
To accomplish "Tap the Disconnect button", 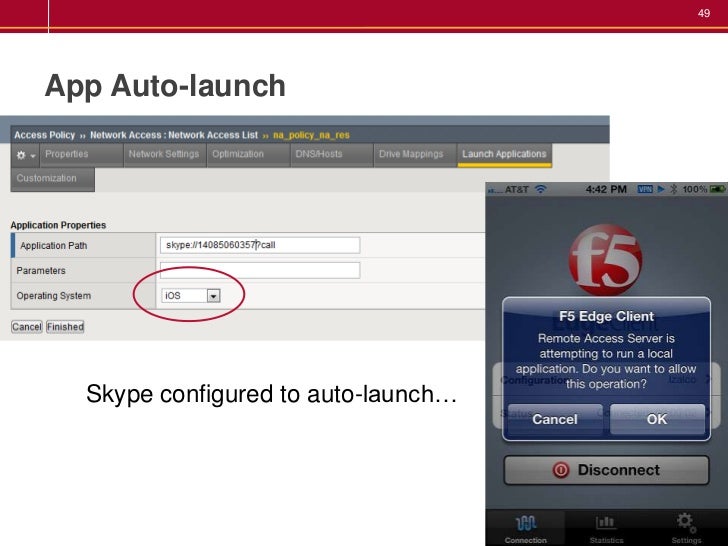I will click(606, 470).
